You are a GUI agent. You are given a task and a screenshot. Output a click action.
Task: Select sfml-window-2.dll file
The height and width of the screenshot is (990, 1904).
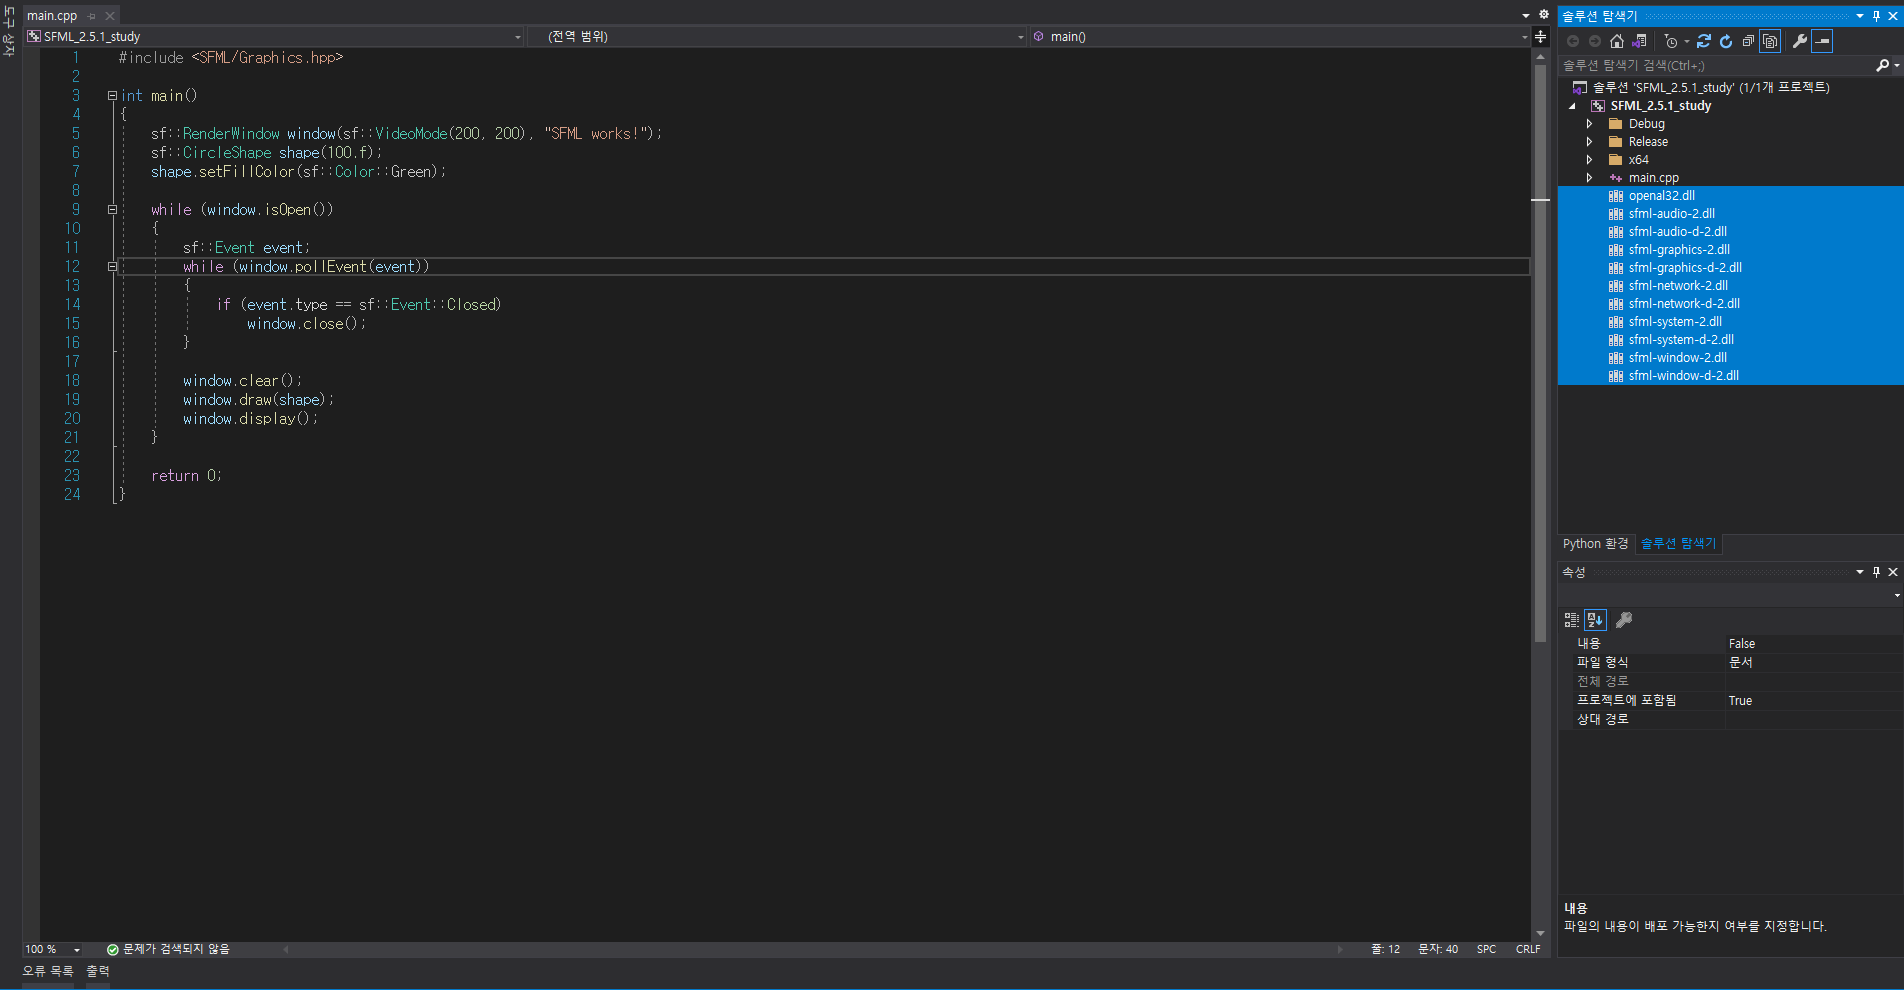coord(1677,358)
